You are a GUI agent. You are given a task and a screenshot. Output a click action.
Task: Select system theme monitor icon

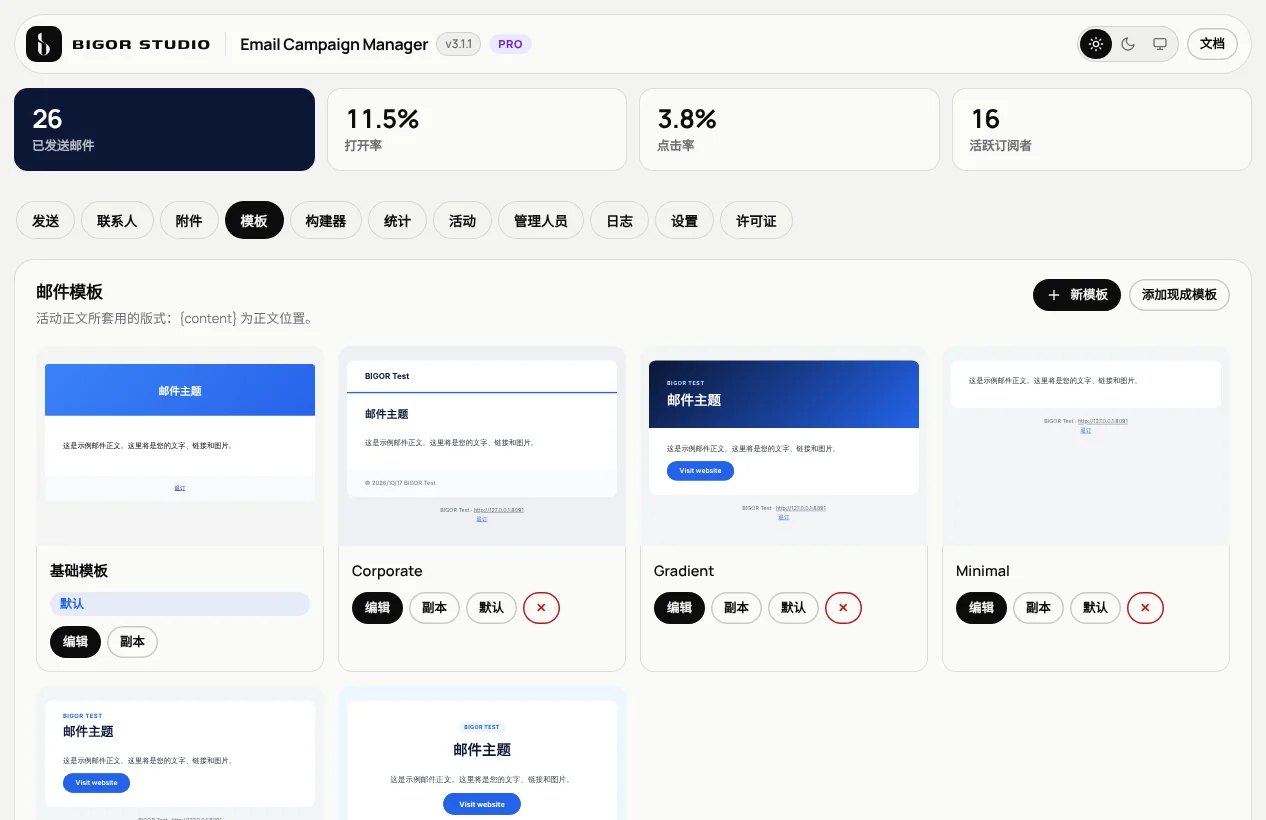pos(1160,44)
